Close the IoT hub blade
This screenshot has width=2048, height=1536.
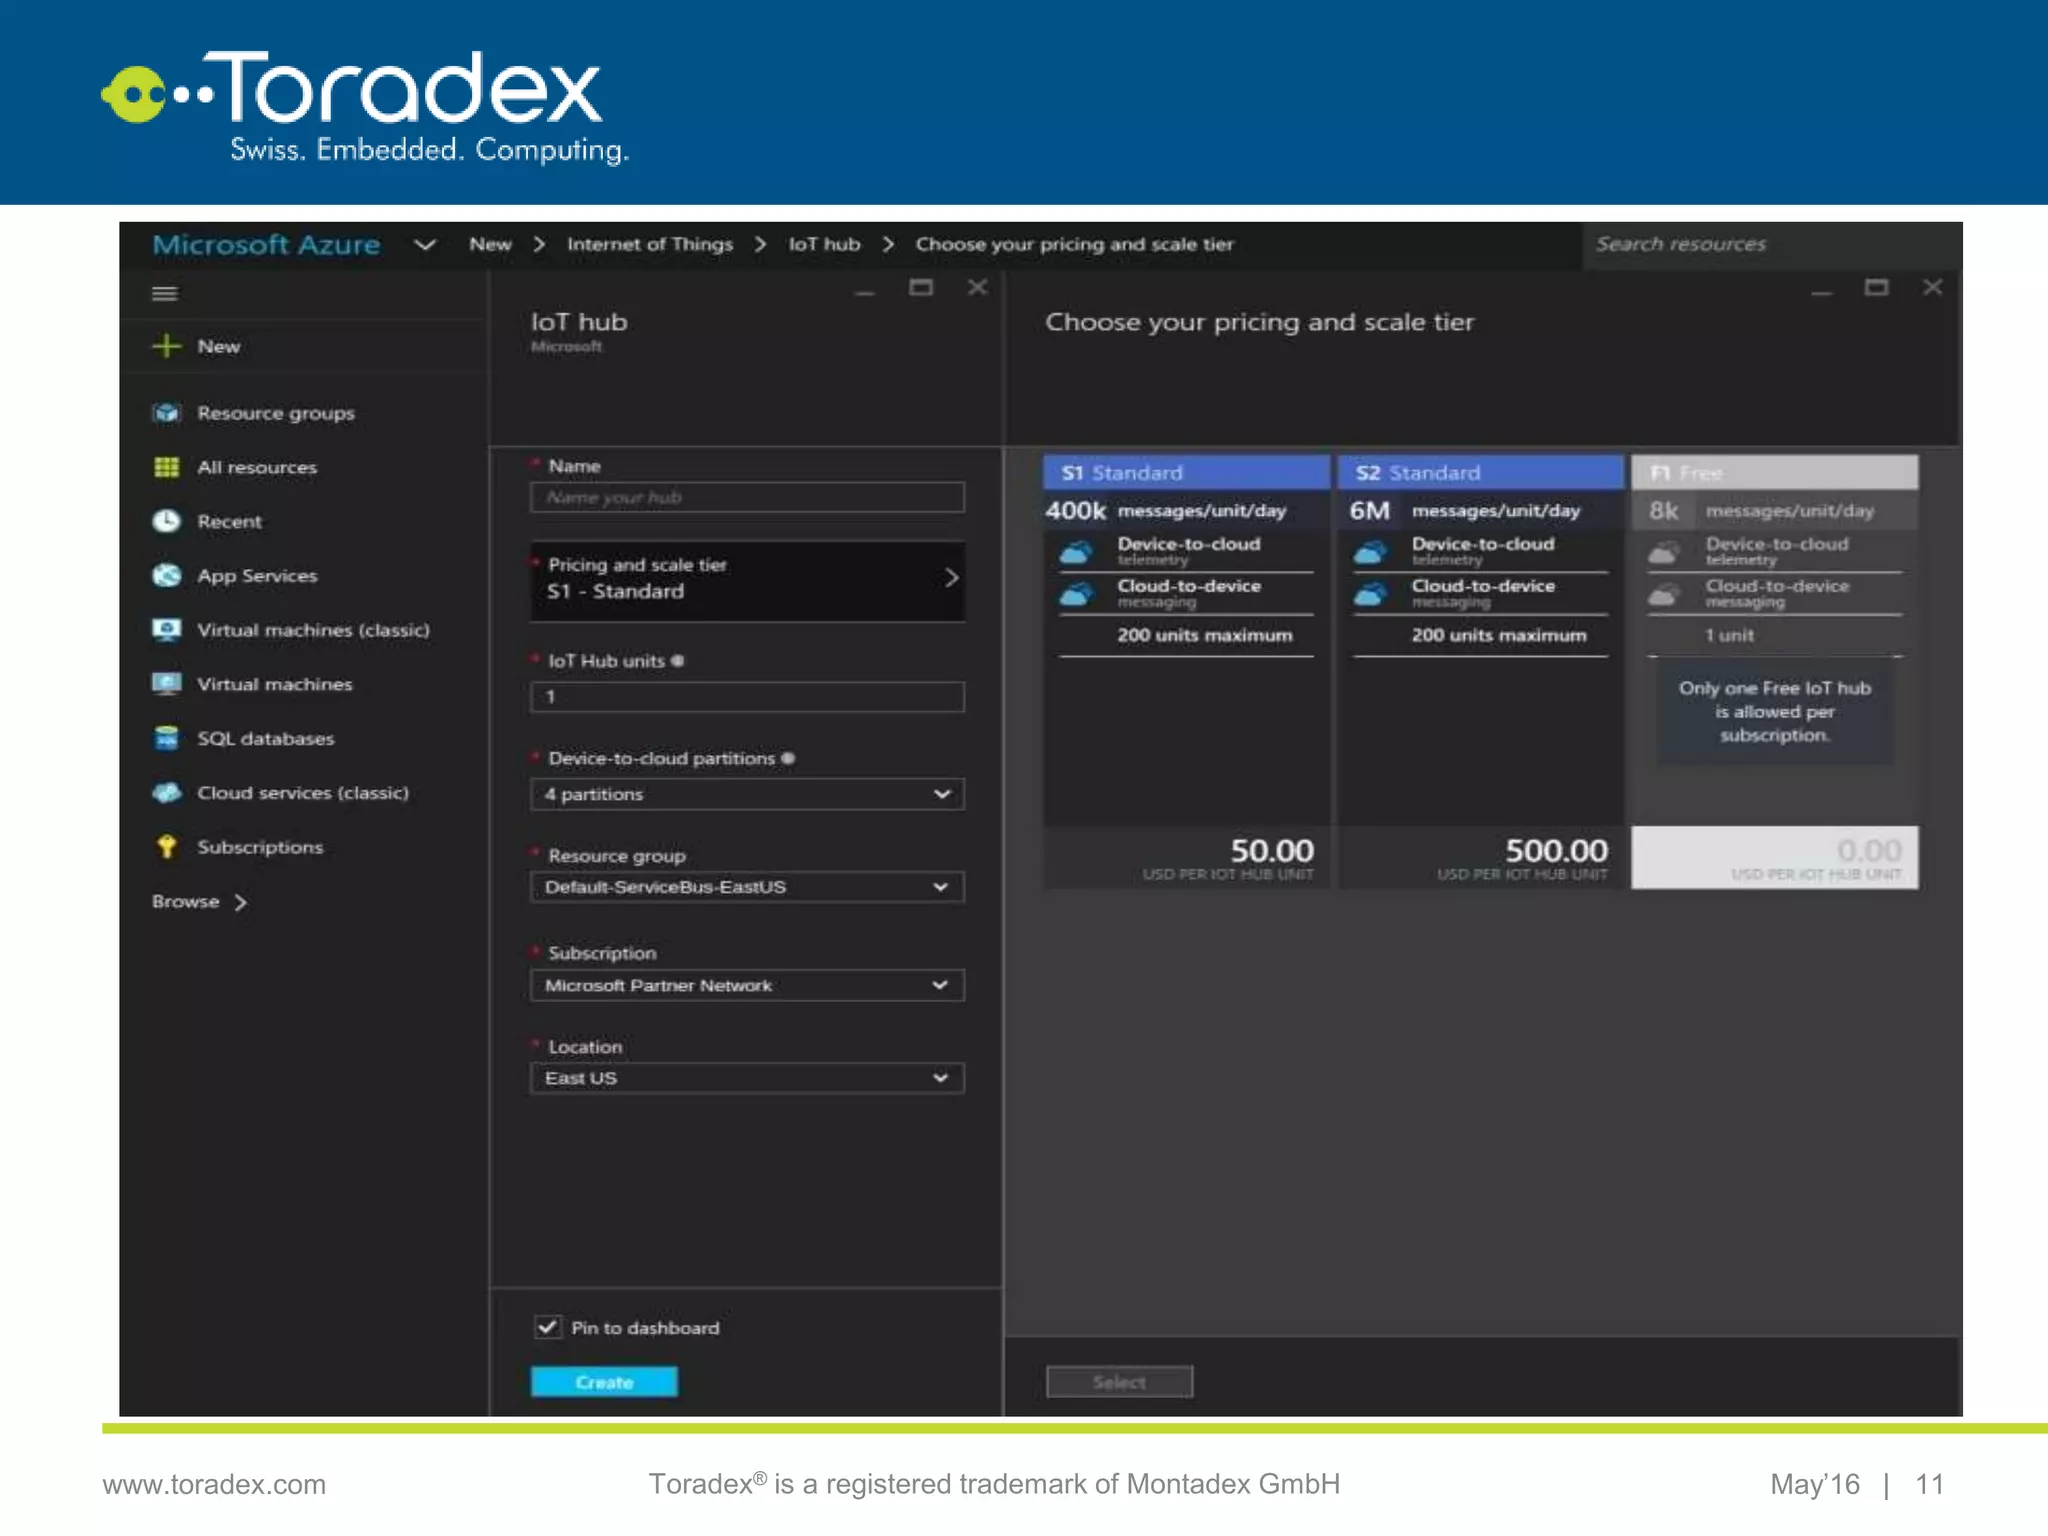pos(977,288)
